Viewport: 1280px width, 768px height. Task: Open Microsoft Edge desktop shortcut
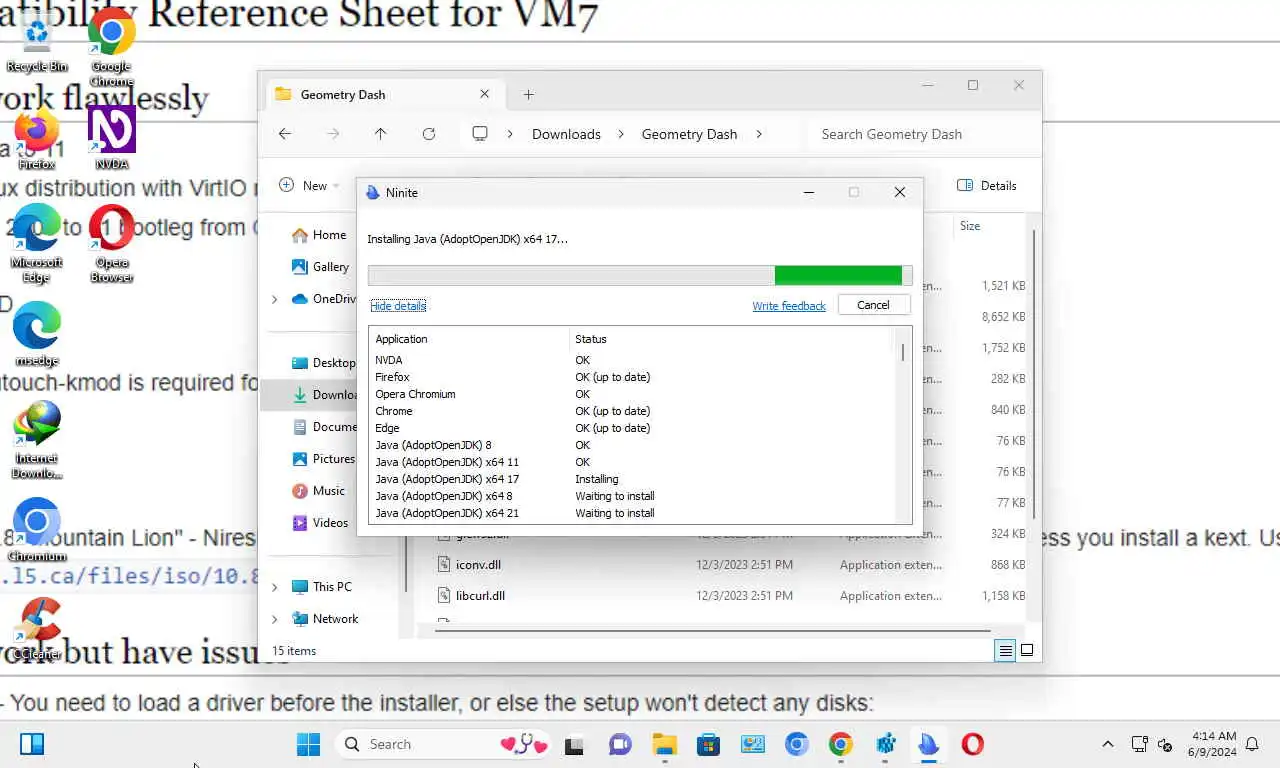click(37, 243)
